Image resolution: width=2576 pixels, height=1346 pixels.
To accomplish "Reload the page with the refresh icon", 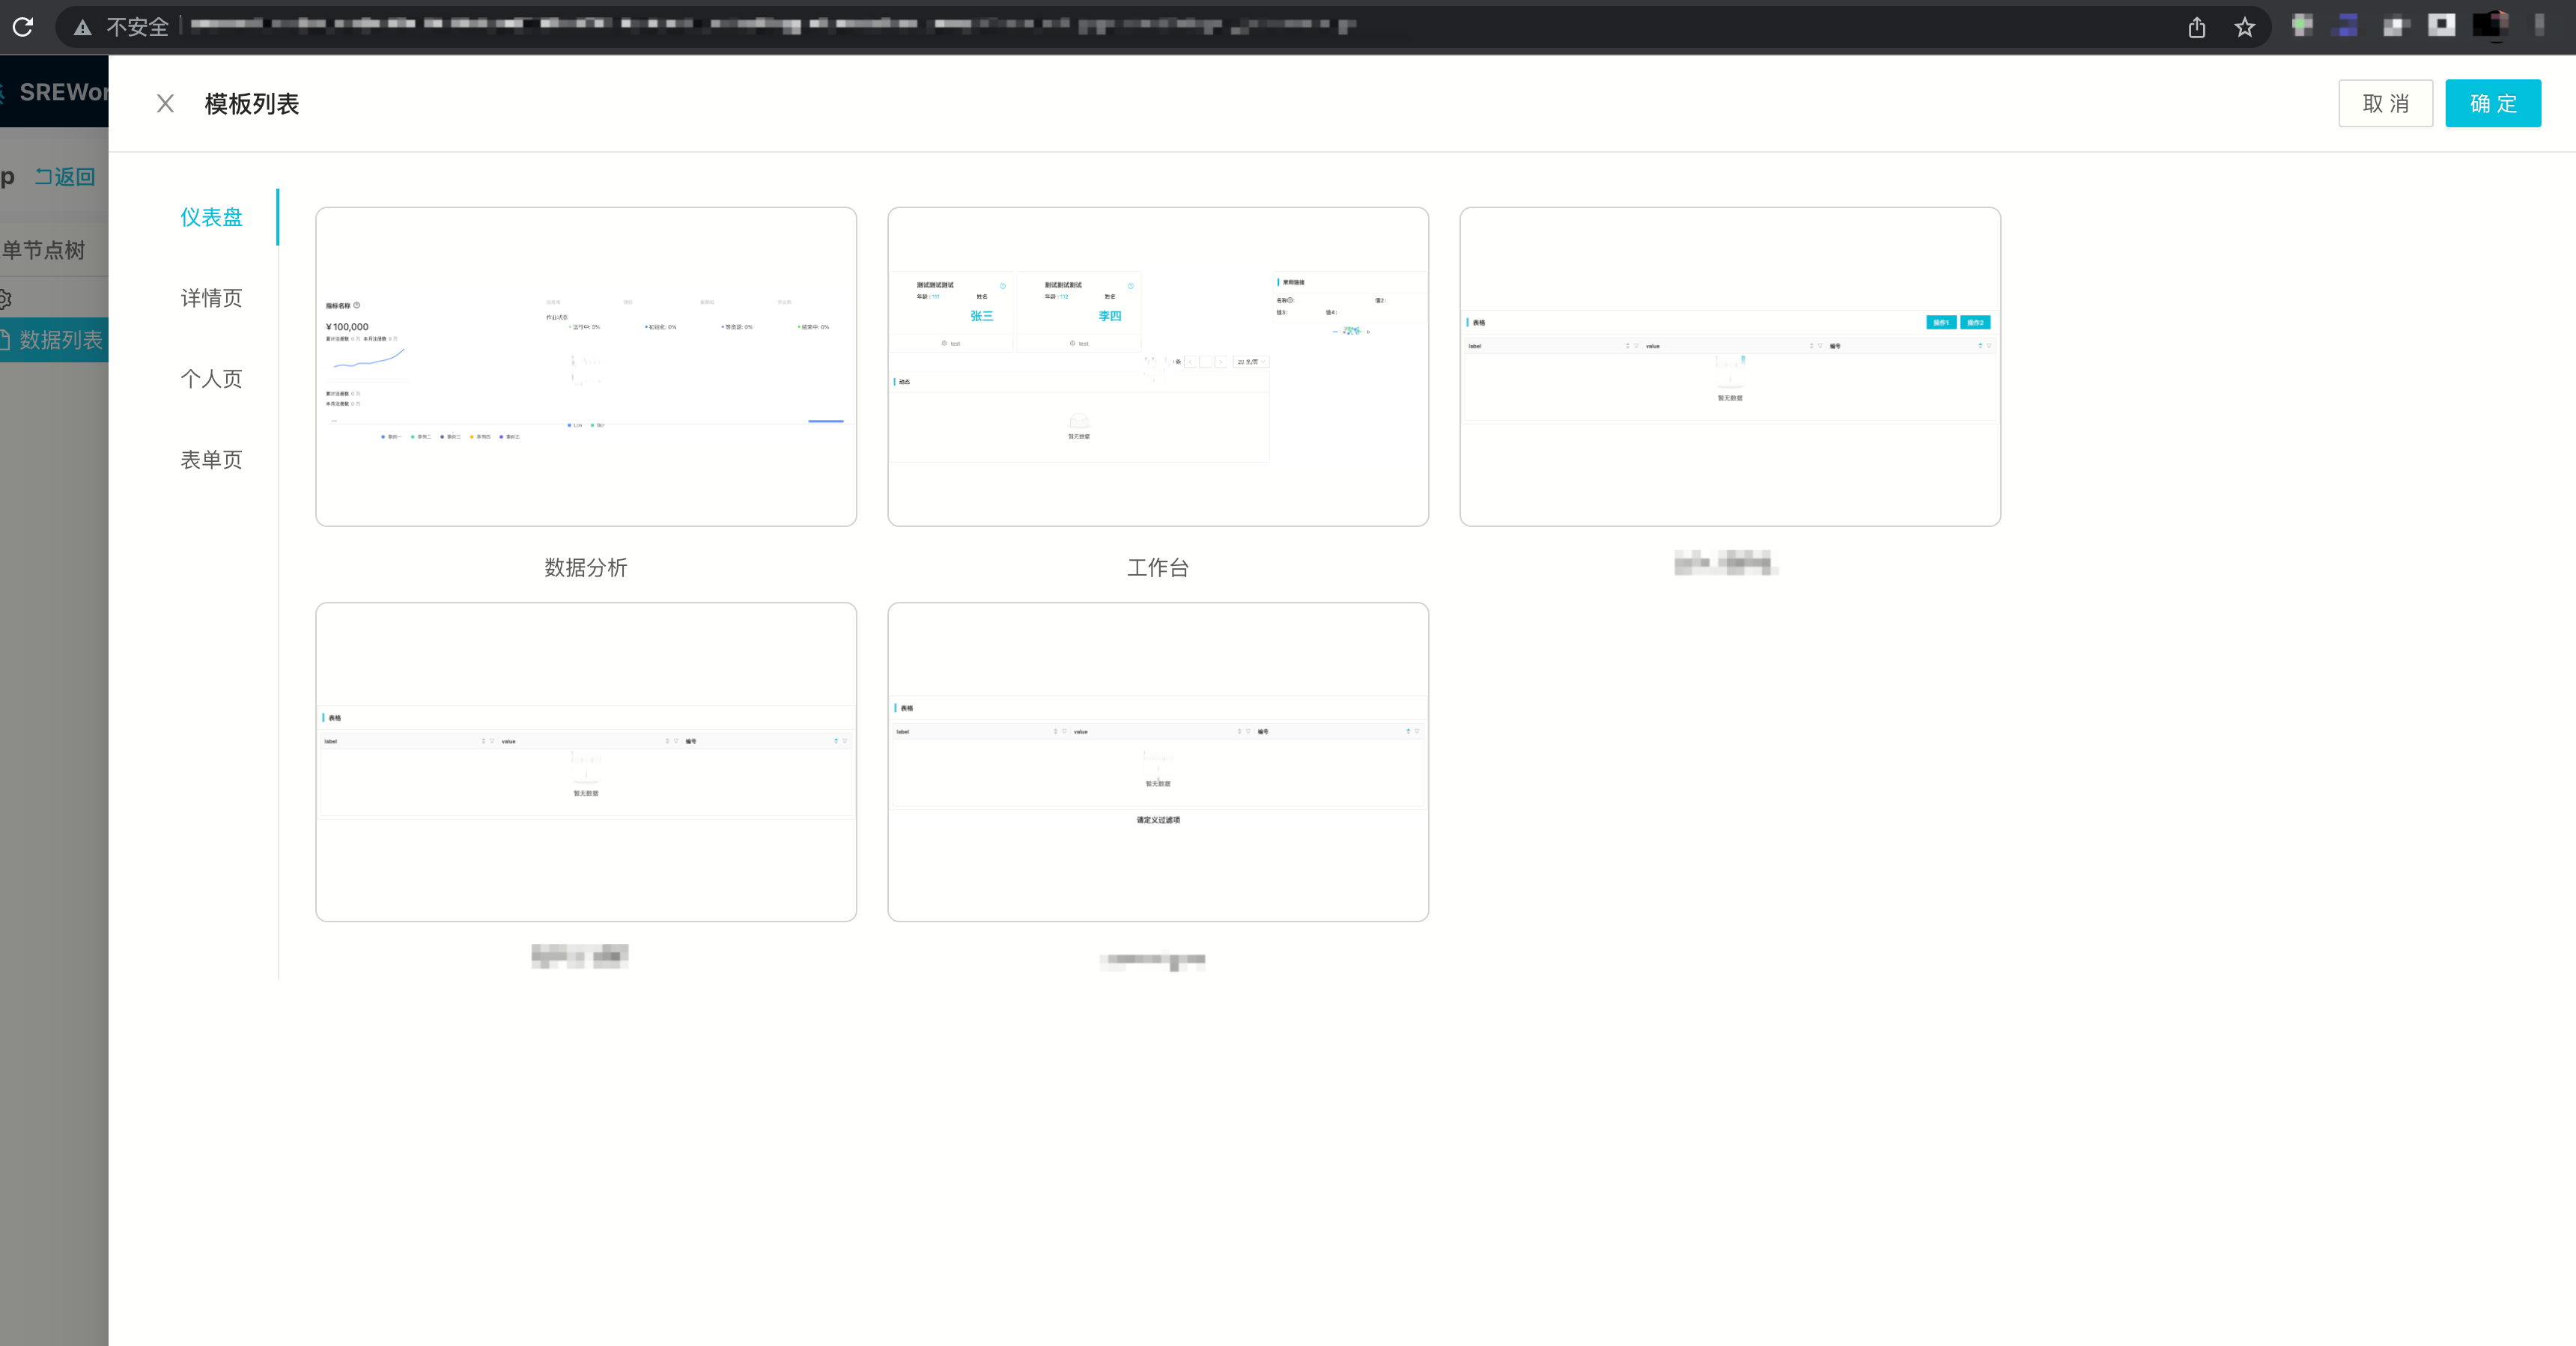I will pyautogui.click(x=23, y=27).
